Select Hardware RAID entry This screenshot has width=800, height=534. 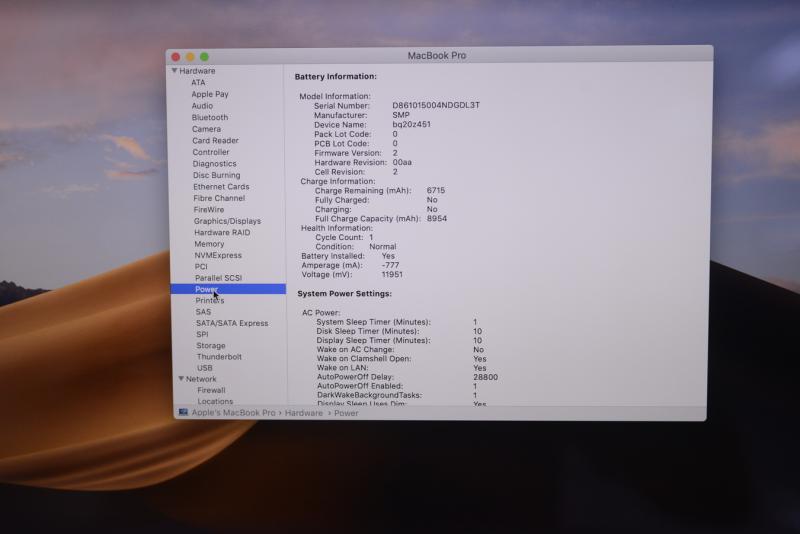coord(222,233)
